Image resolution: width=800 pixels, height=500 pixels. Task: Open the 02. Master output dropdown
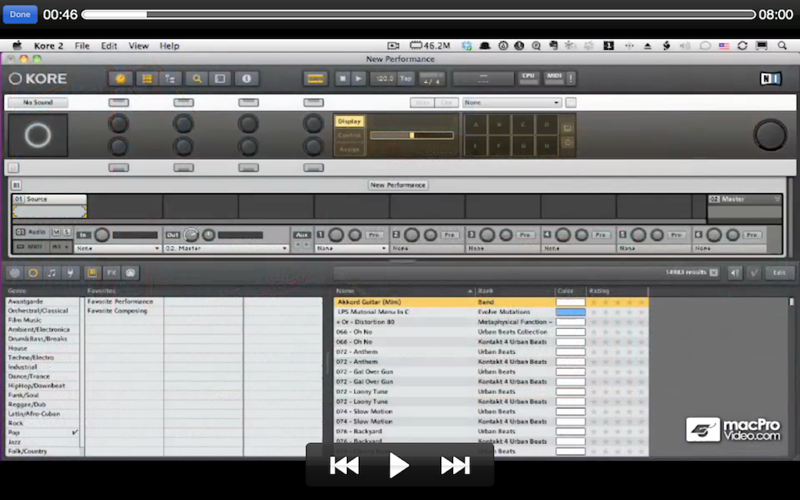[x=226, y=248]
